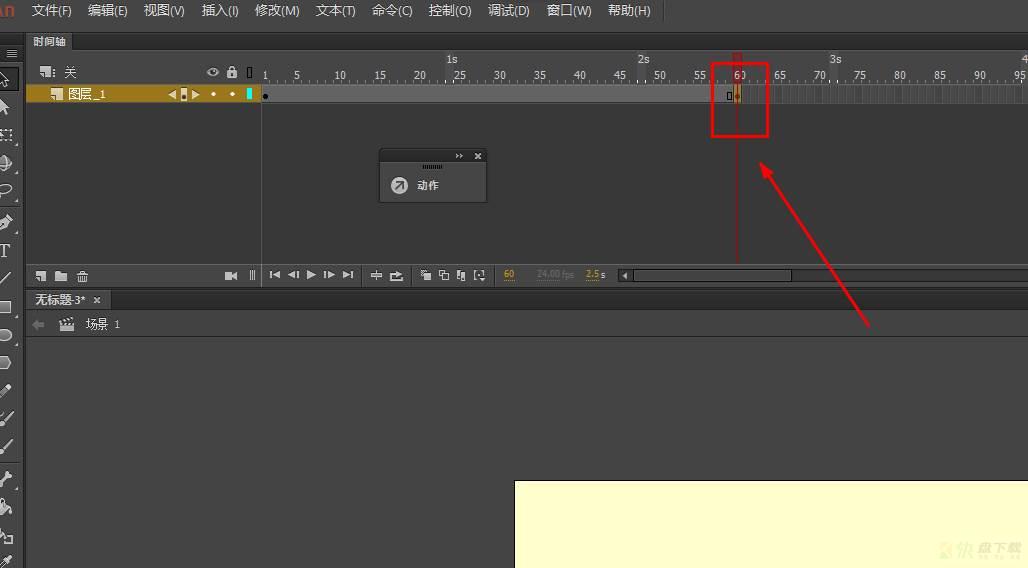
Task: Toggle lock for all layers
Action: pos(231,71)
